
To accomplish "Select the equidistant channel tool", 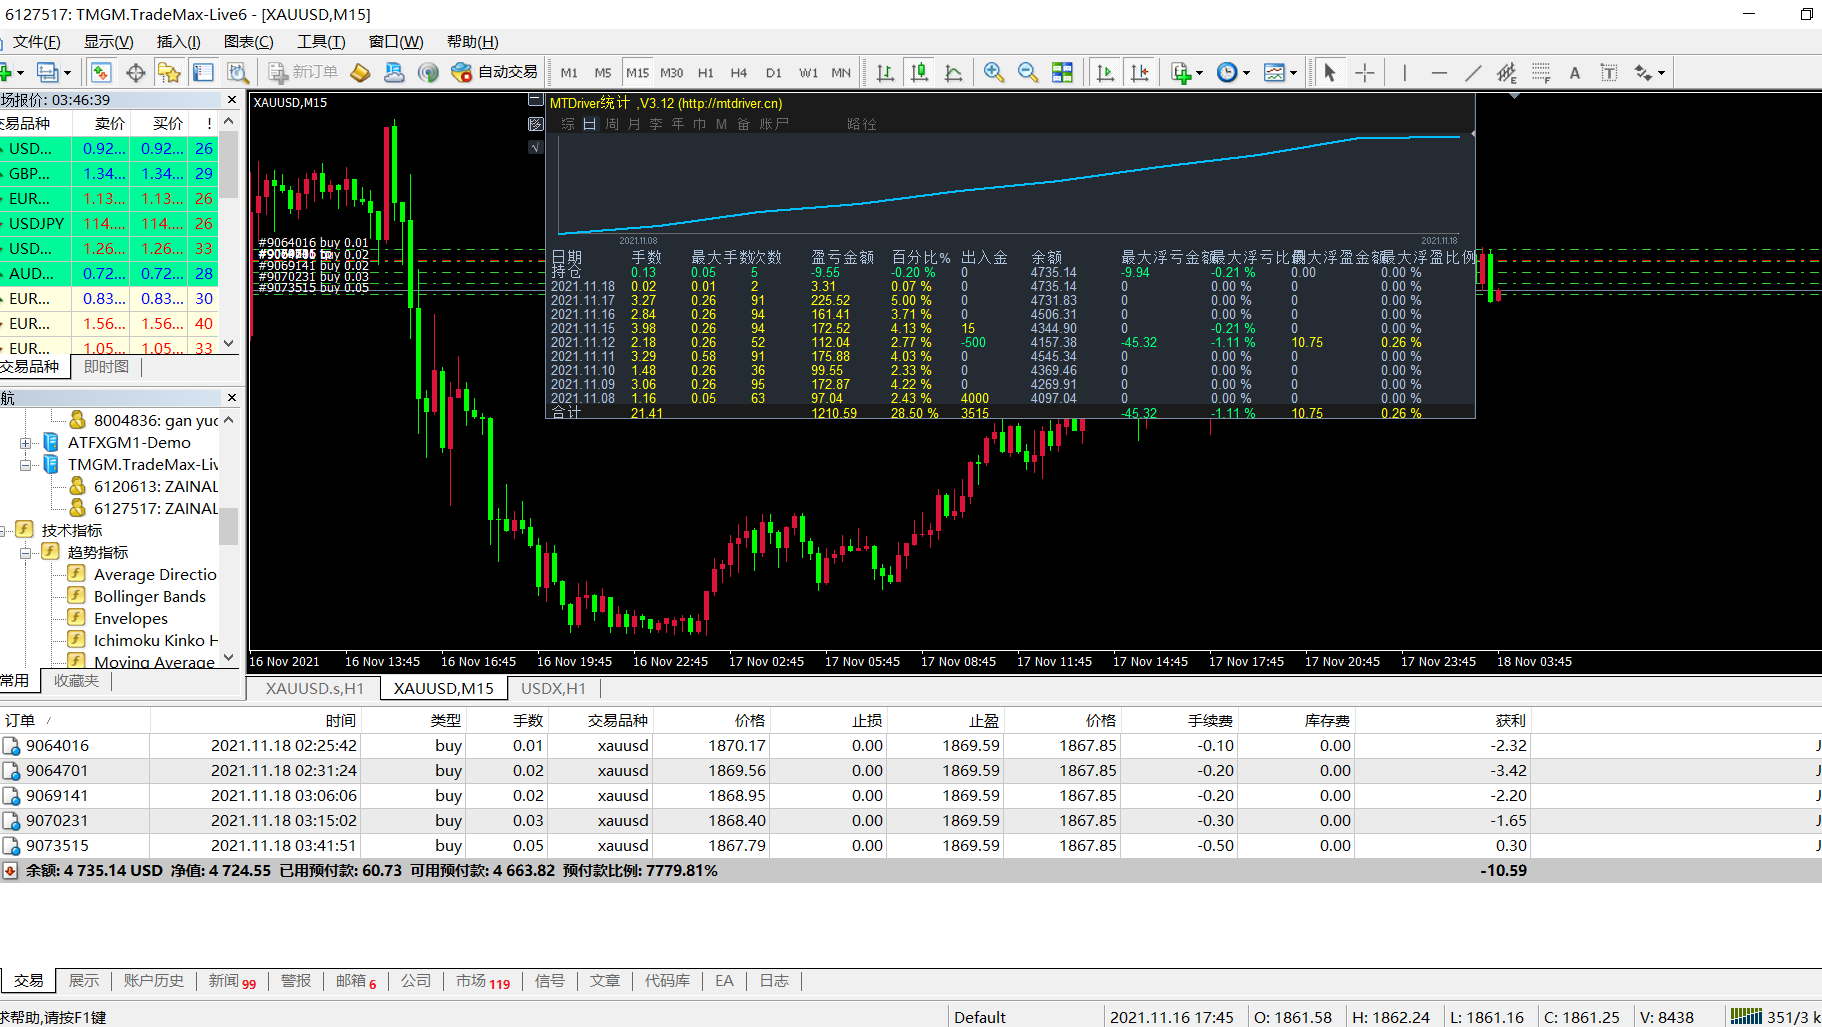I will (x=1507, y=72).
